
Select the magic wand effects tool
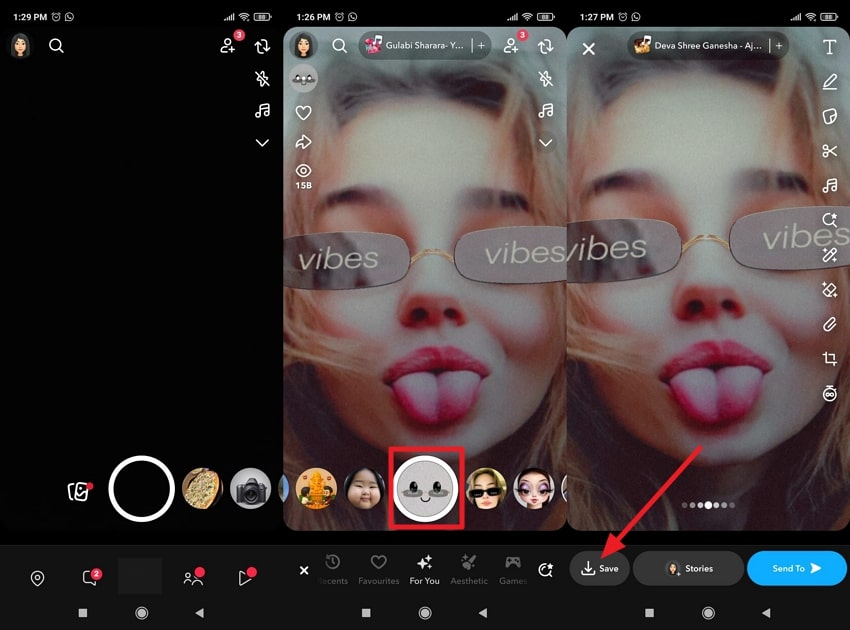point(829,254)
